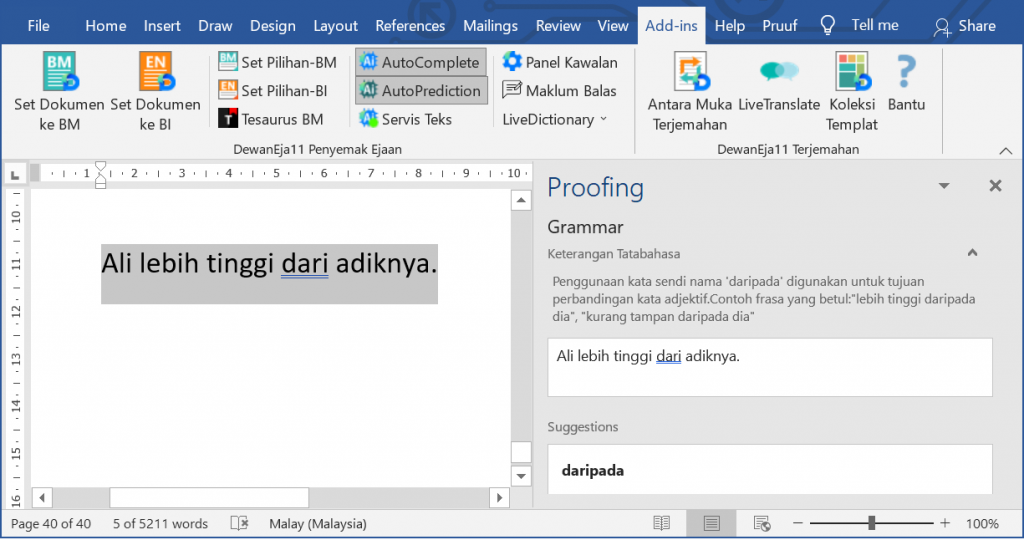Open Koleksi Templat gallery

coord(852,72)
